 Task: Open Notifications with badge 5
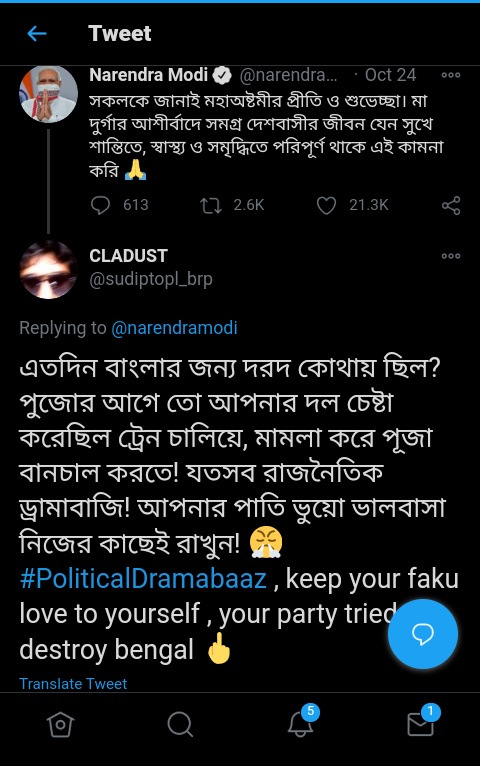(302, 721)
